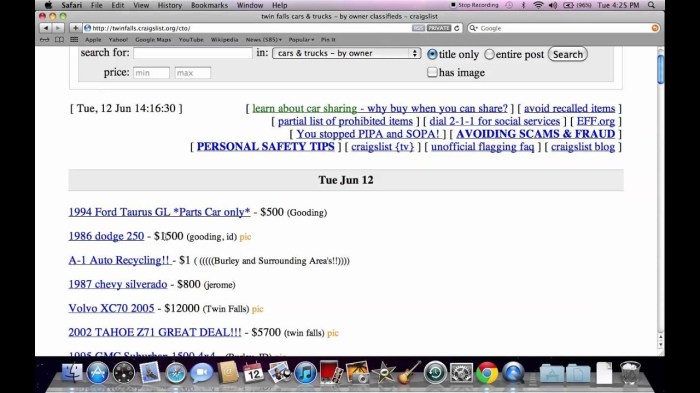Launch iTunes from the dock
700x393 pixels.
(305, 373)
